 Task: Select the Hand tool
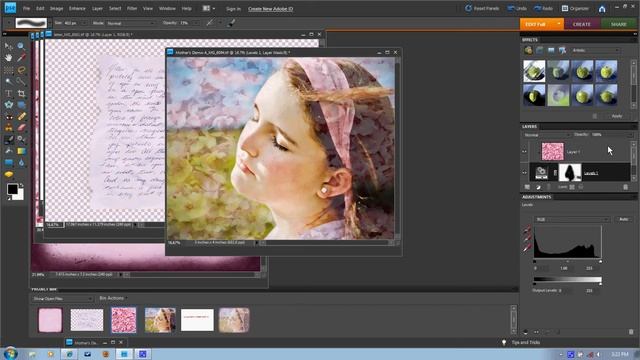coord(9,58)
